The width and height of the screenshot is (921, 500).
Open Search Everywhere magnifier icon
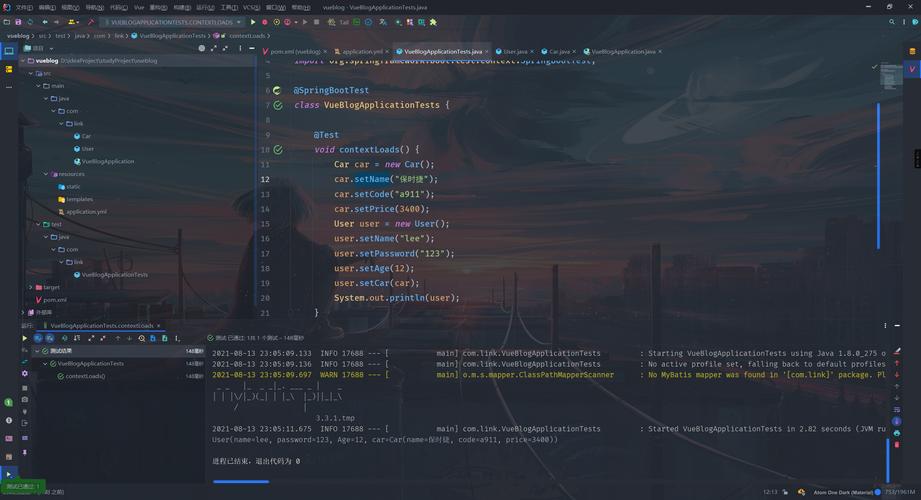click(x=892, y=22)
